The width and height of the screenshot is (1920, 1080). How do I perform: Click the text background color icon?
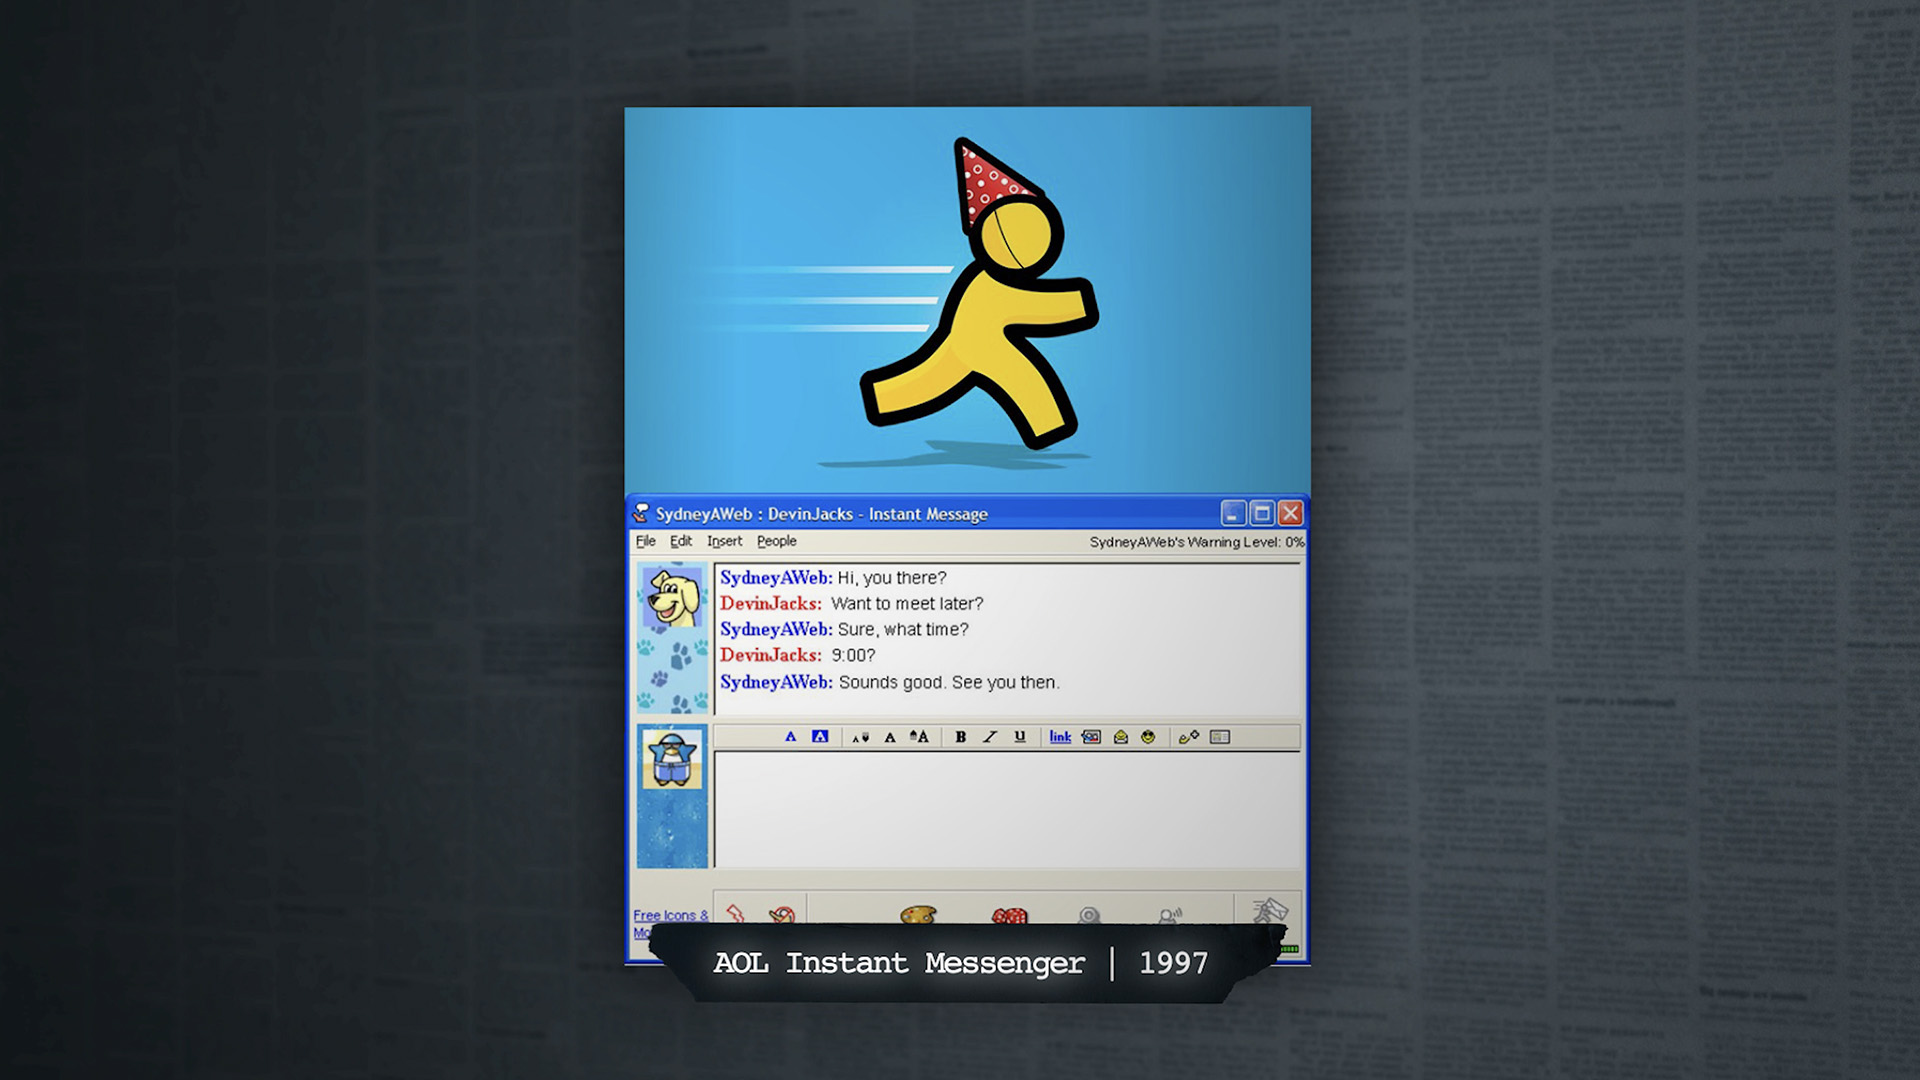click(820, 737)
